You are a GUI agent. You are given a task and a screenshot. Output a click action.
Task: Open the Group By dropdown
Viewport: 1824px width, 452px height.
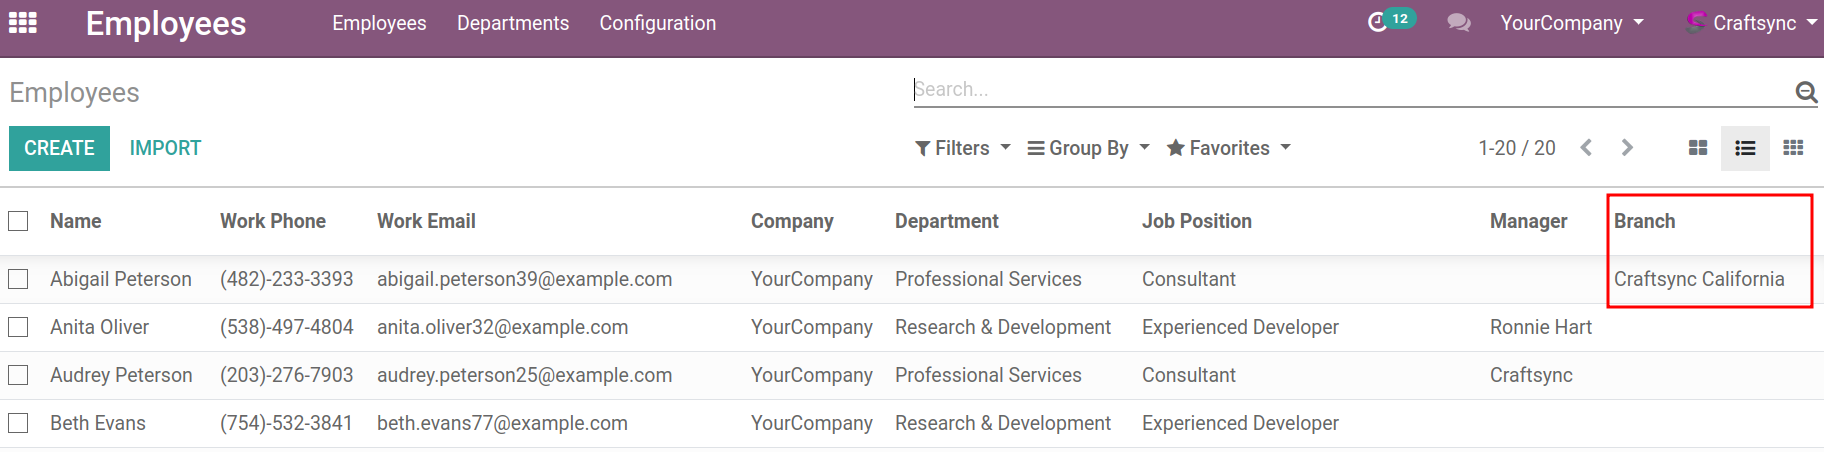(1088, 148)
